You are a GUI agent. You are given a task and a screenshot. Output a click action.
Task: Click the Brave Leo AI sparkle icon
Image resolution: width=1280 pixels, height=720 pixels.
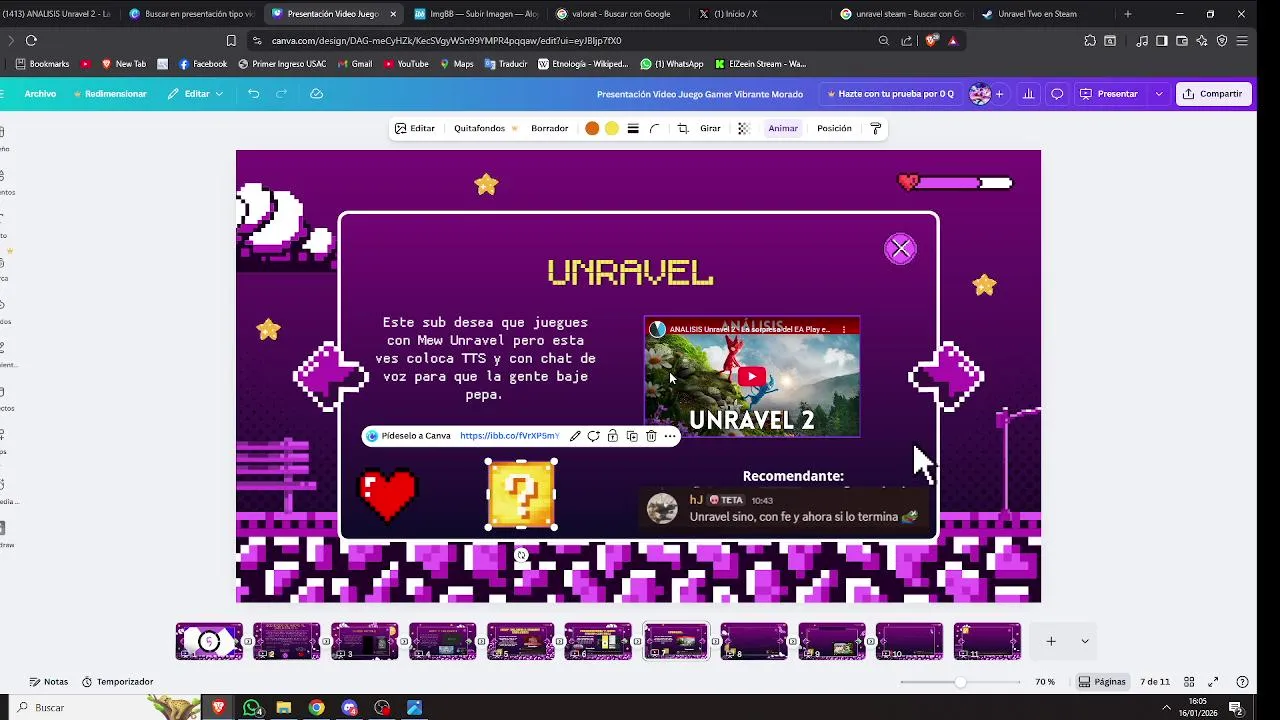tap(1202, 41)
